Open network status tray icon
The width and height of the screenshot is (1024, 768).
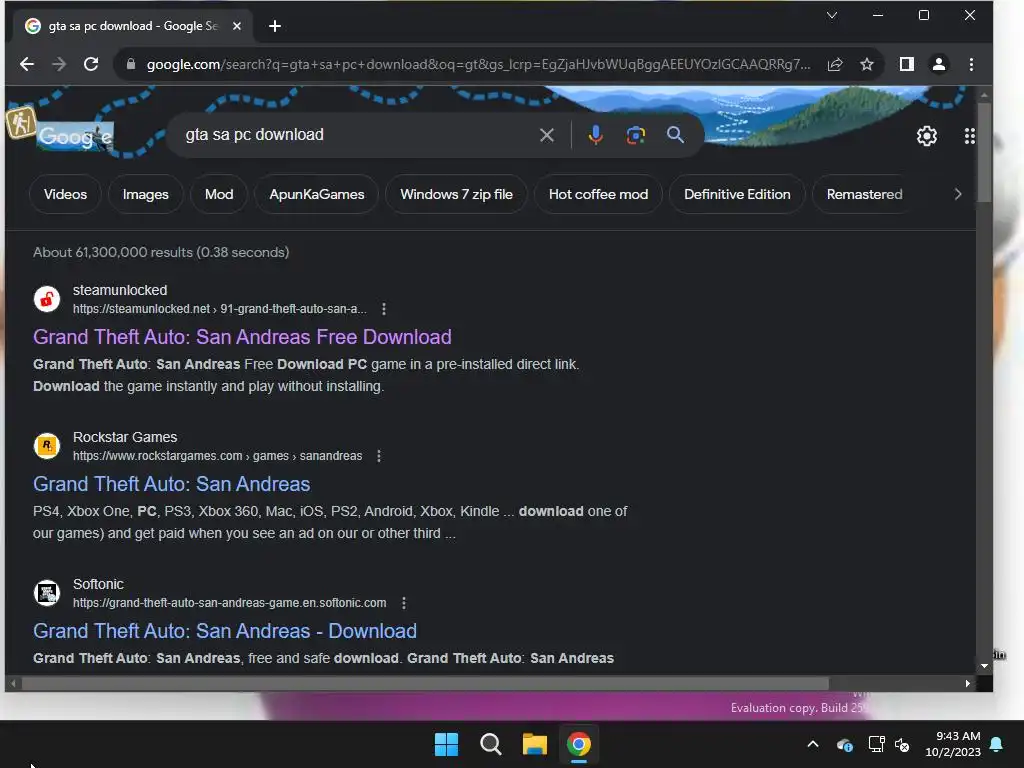click(x=876, y=744)
